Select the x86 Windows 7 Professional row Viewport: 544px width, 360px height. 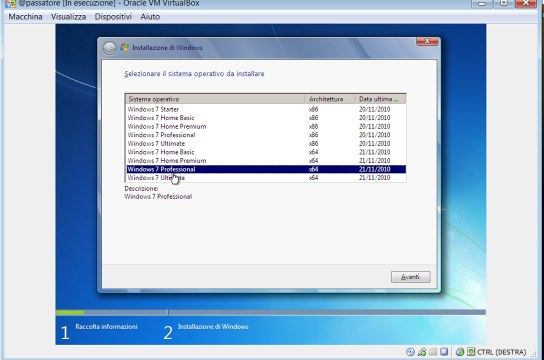[x=266, y=135]
